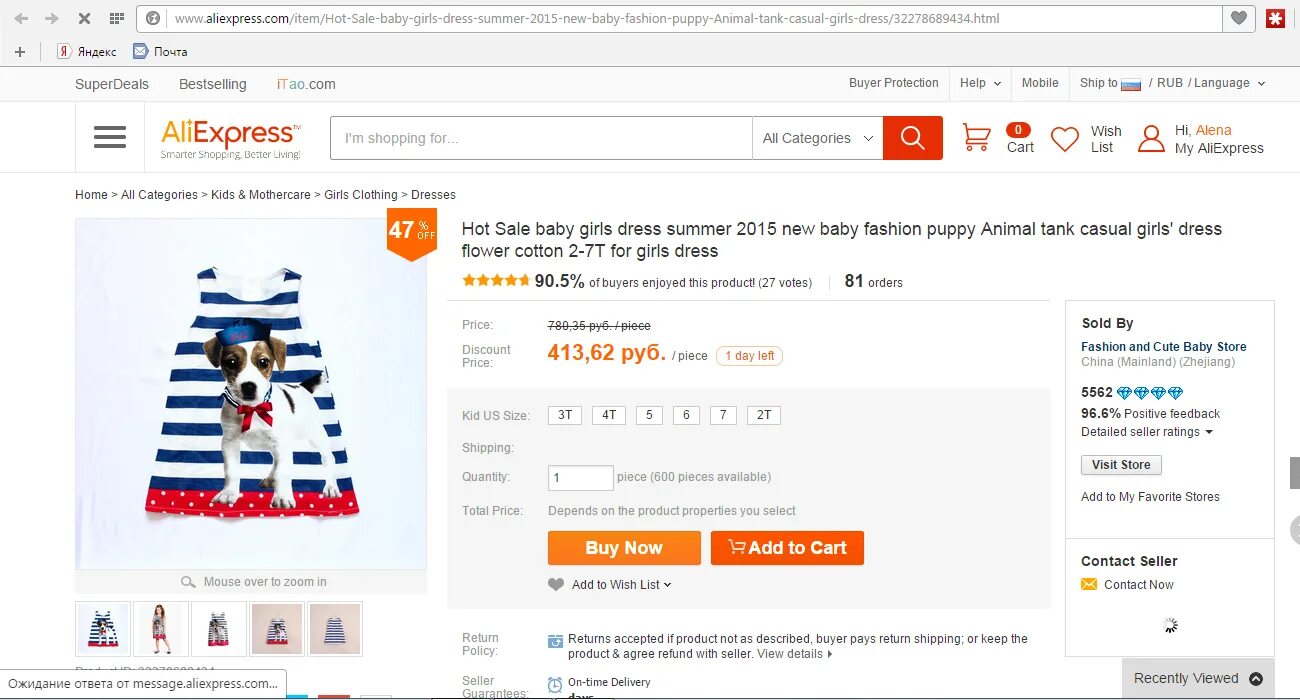Click the browser bookmark heart icon
This screenshot has height=700, width=1300.
click(x=1239, y=18)
